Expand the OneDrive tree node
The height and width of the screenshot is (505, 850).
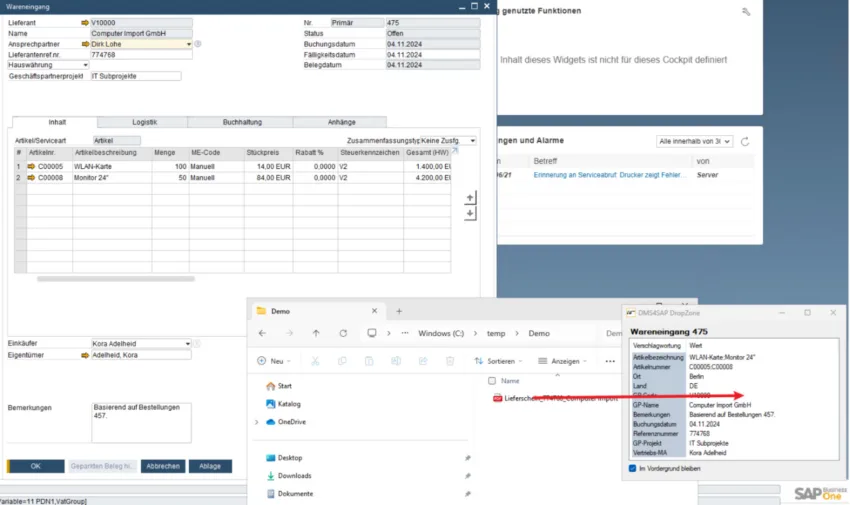tap(256, 422)
